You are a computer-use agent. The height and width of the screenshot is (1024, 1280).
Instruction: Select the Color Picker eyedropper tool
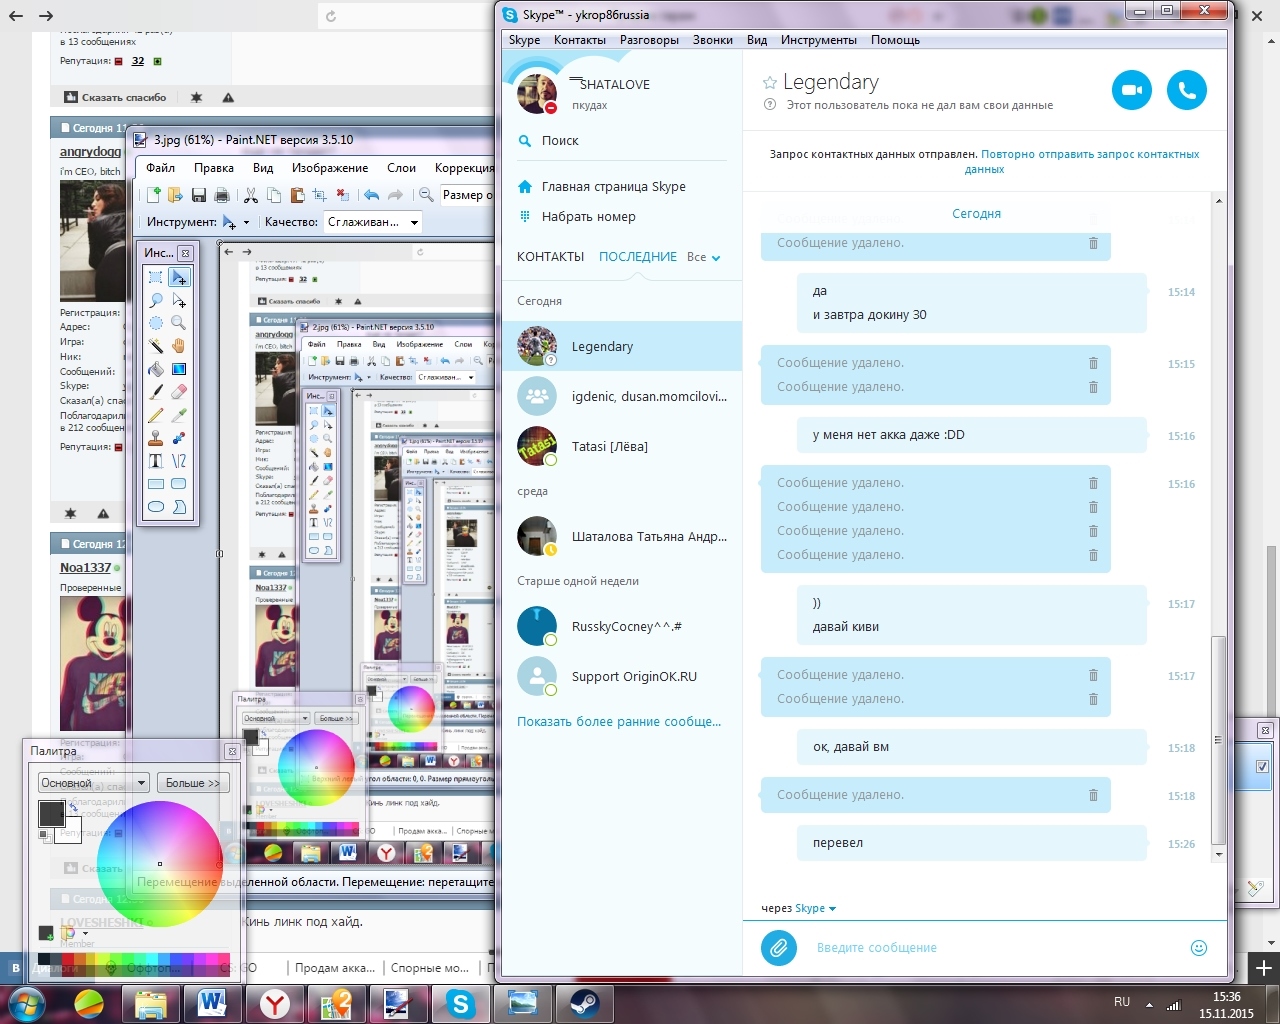pos(178,415)
